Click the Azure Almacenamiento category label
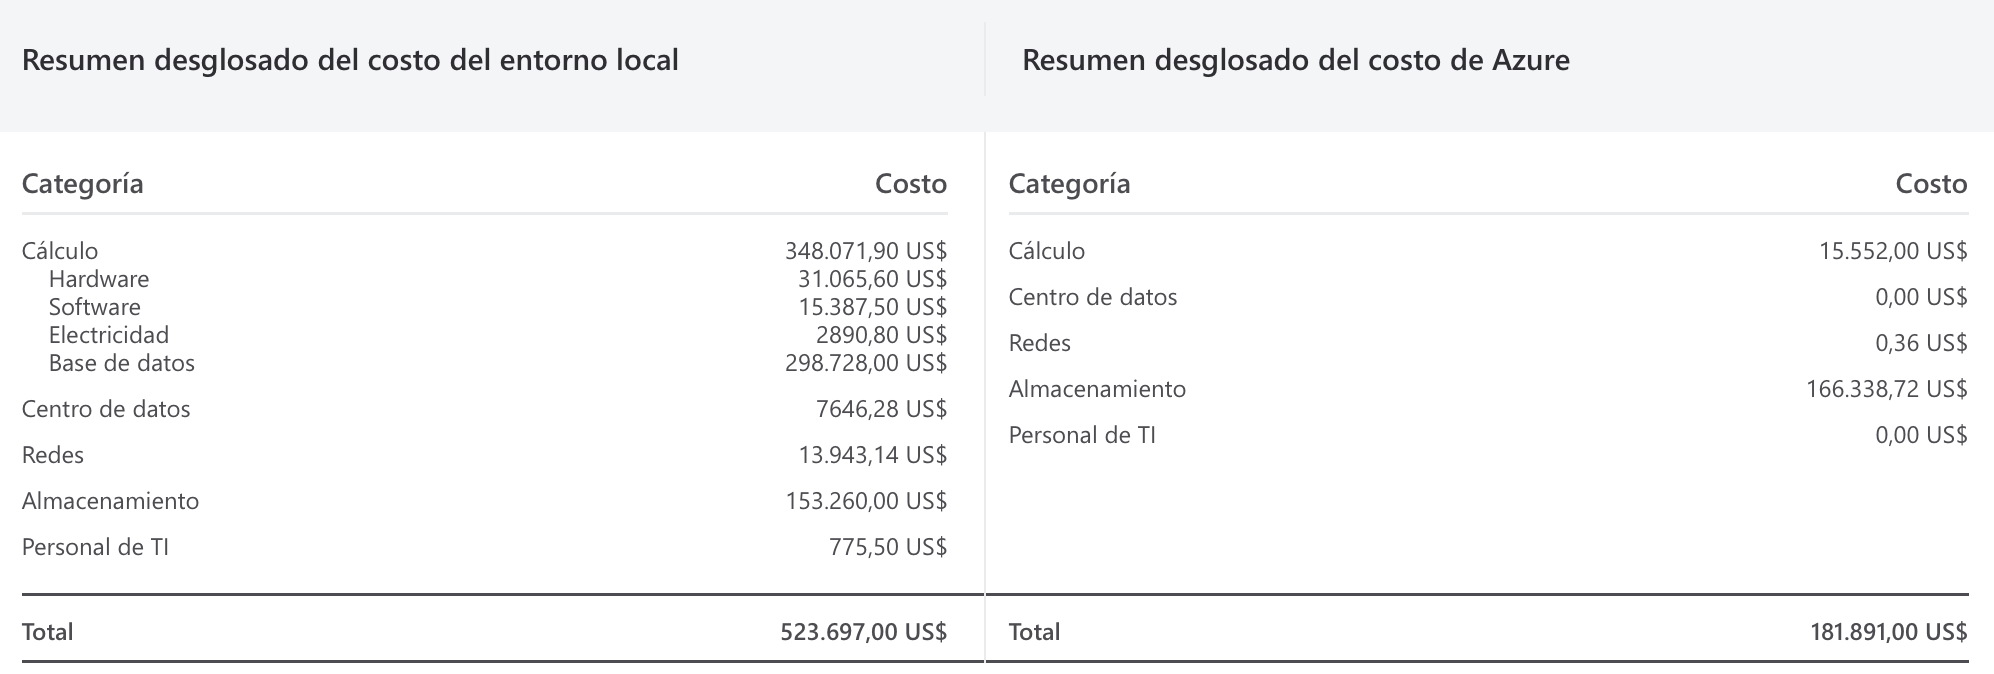 point(1097,389)
